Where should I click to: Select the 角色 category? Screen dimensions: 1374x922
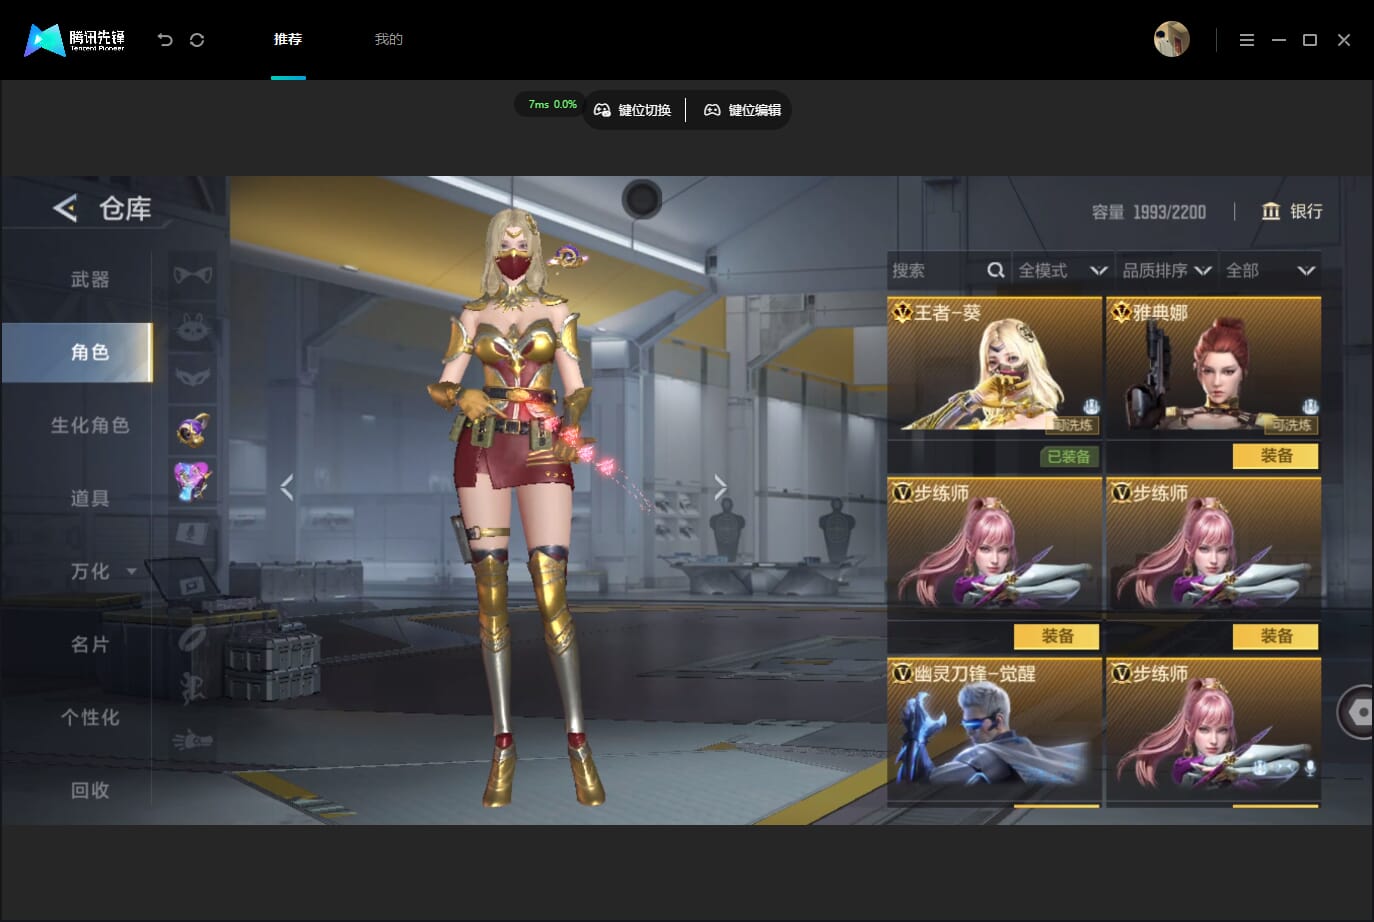(x=78, y=352)
